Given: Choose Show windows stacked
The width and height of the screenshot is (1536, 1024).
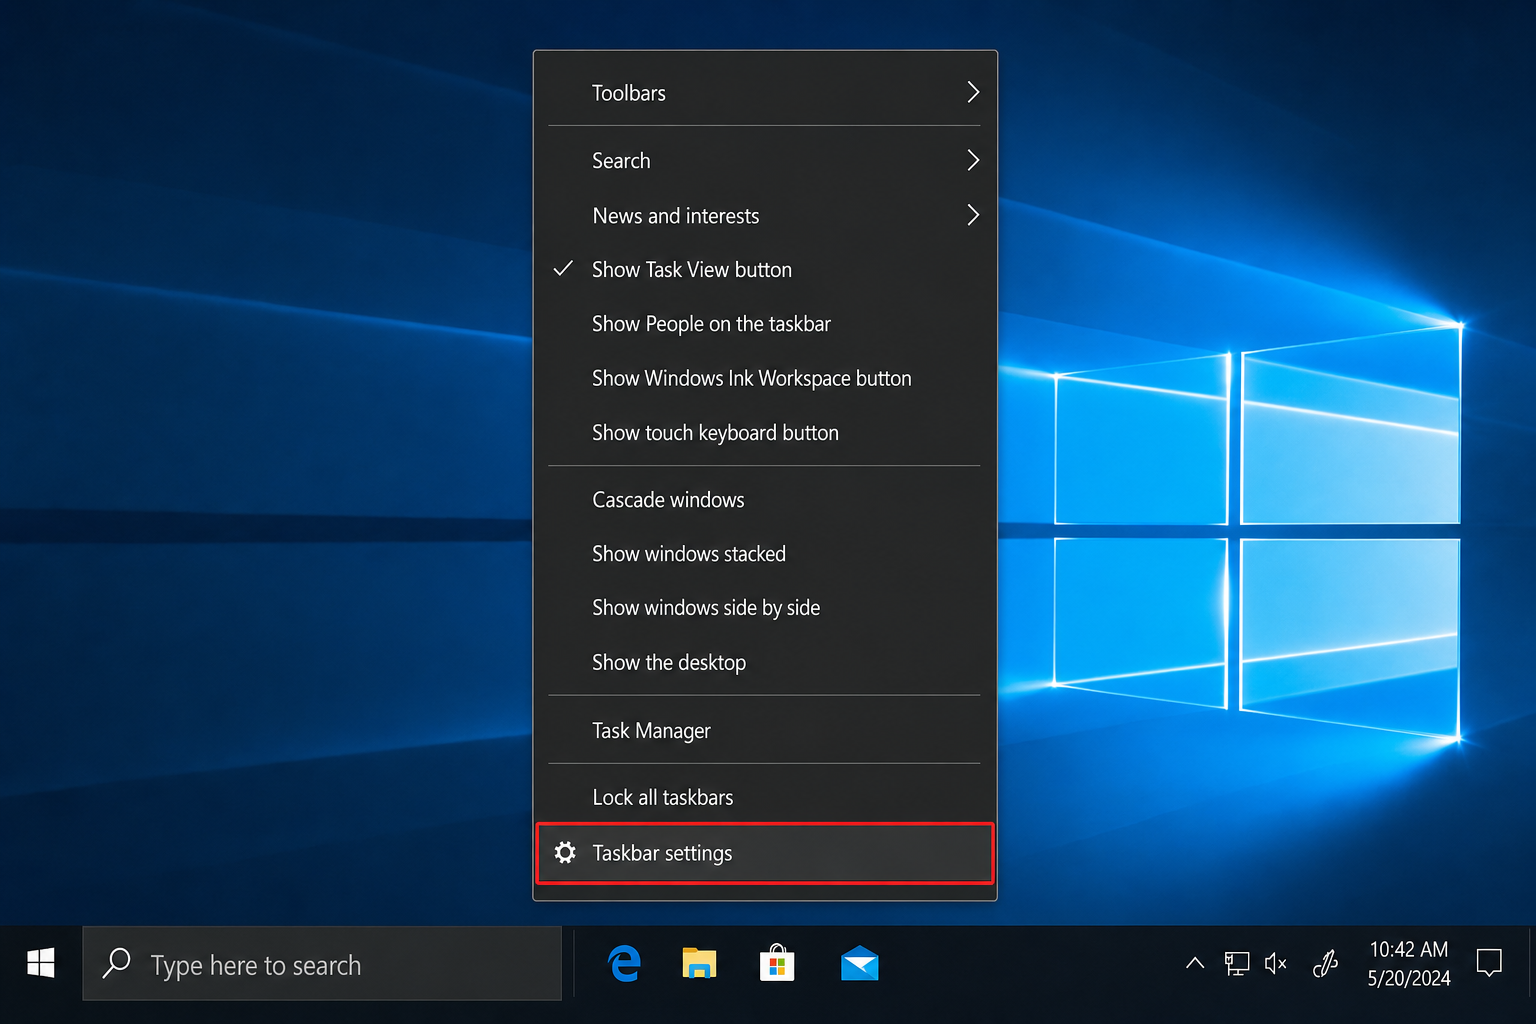Looking at the screenshot, I should point(765,554).
